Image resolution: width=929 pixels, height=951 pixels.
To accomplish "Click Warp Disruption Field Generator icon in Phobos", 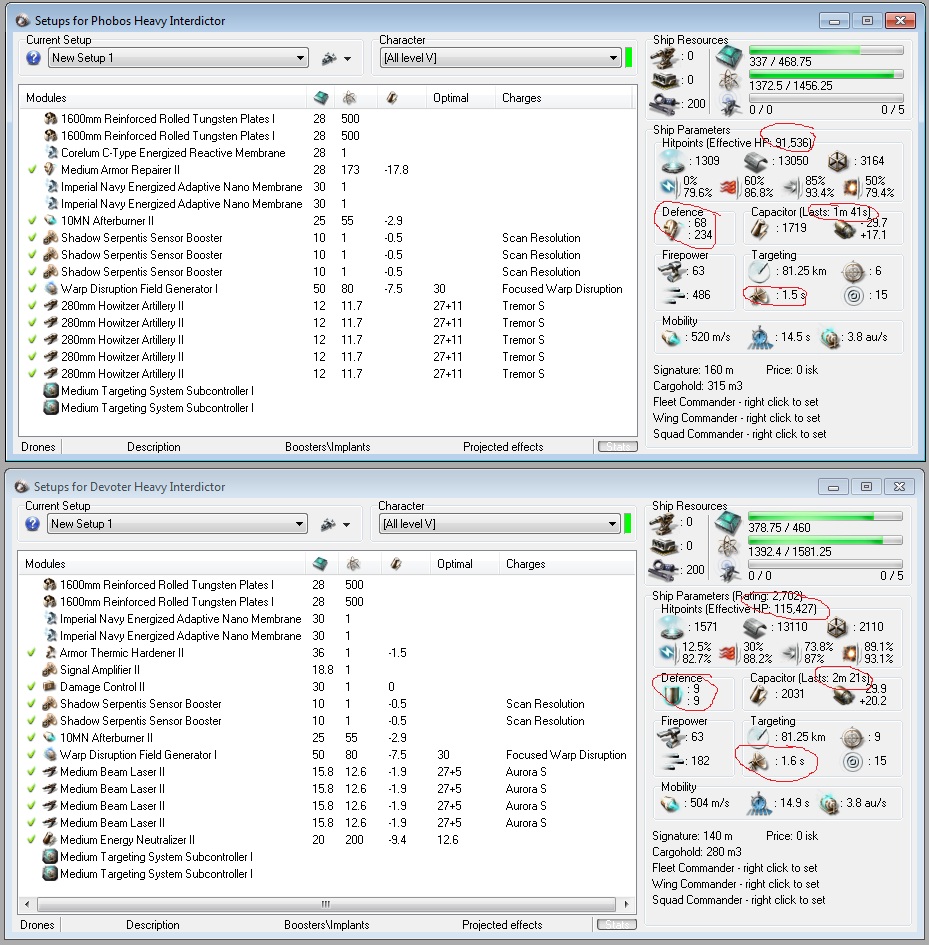I will [x=51, y=289].
